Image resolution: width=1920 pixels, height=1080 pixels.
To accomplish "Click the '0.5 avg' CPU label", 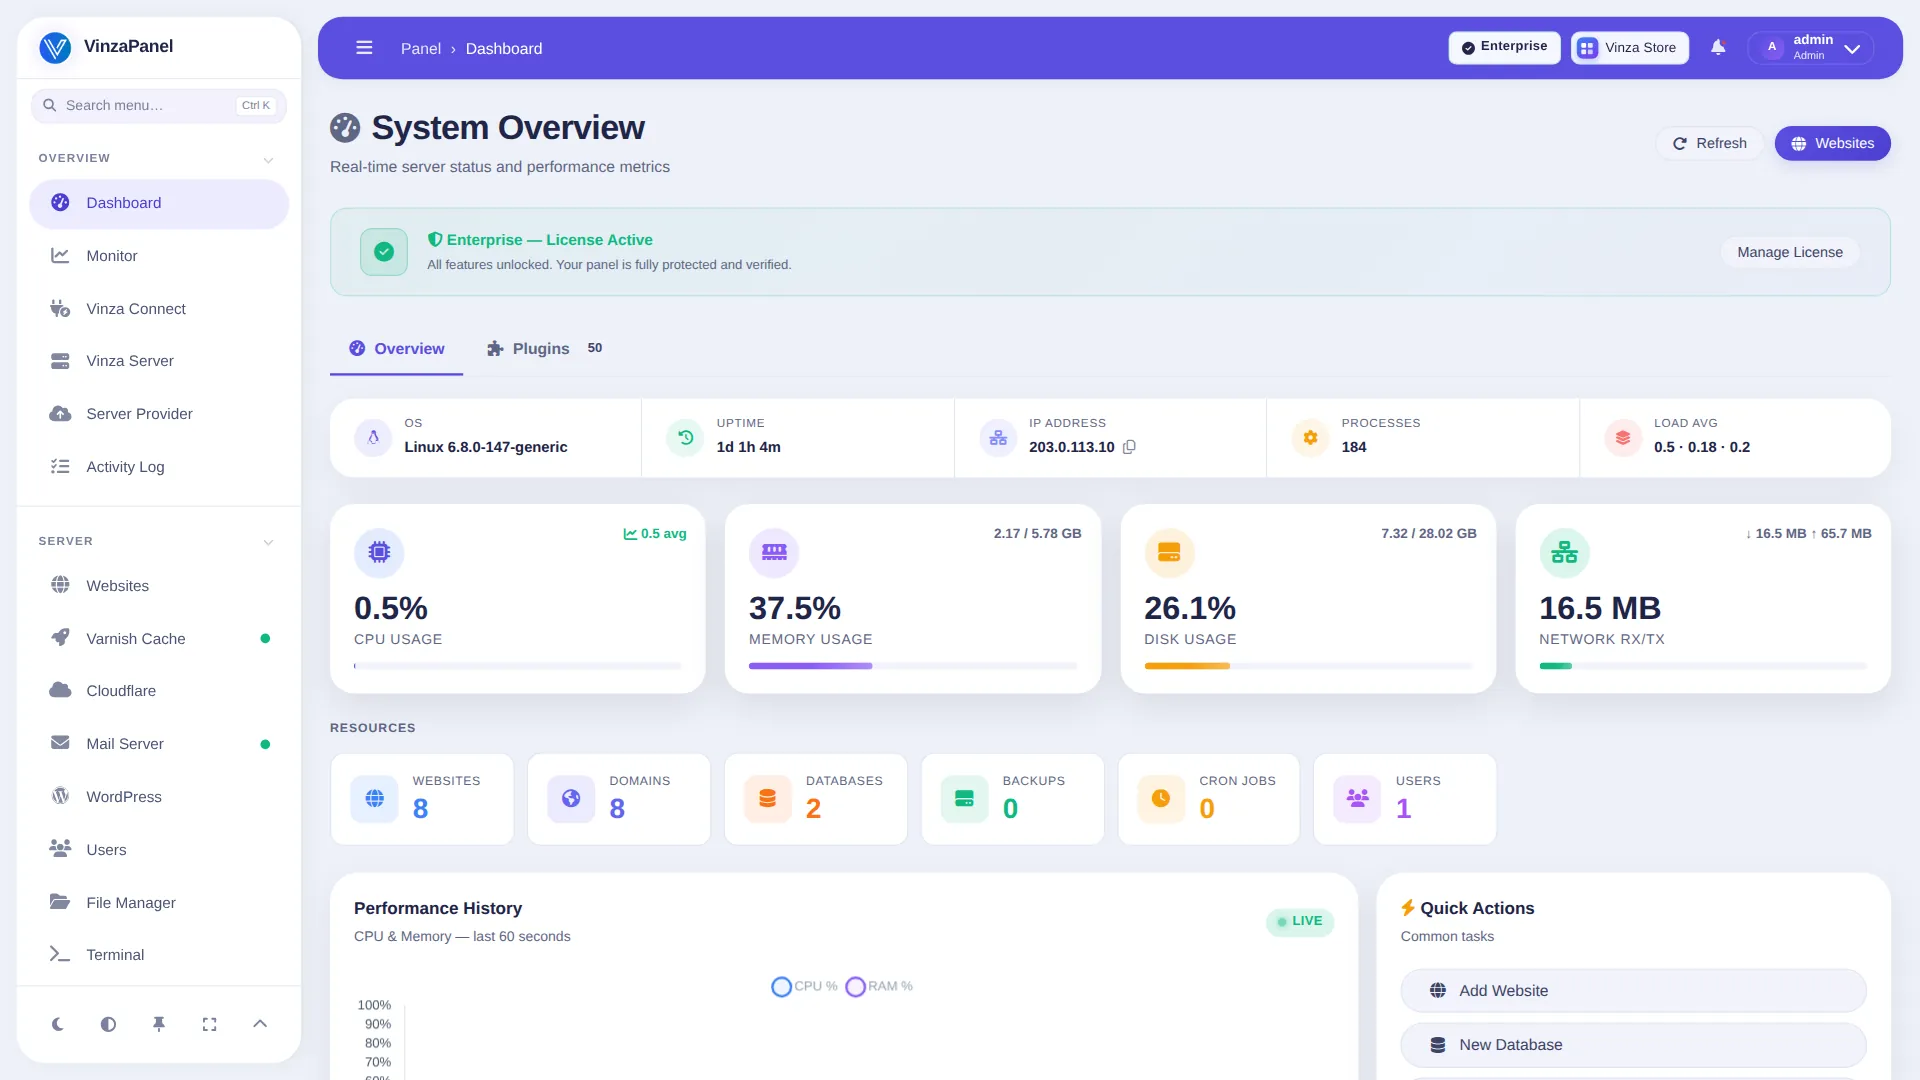I will (655, 534).
